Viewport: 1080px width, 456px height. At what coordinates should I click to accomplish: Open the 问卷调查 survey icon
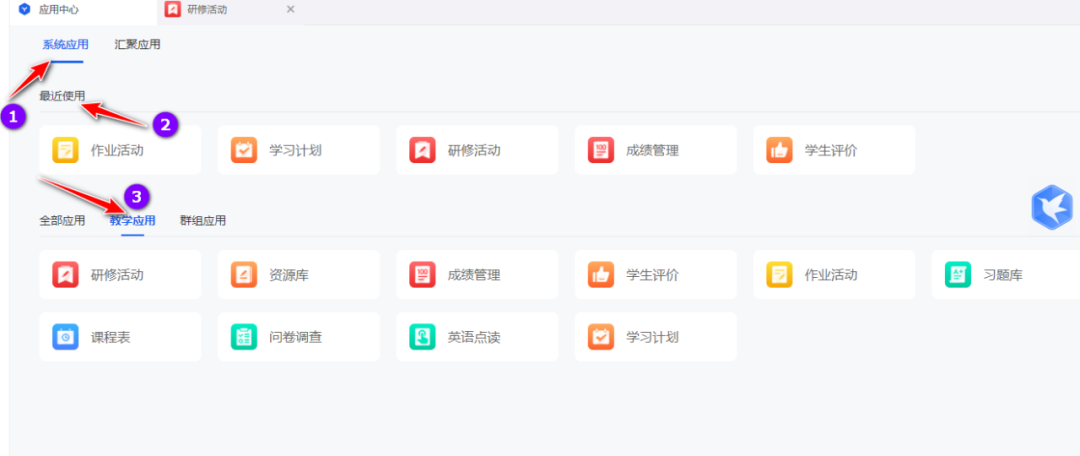click(x=244, y=337)
